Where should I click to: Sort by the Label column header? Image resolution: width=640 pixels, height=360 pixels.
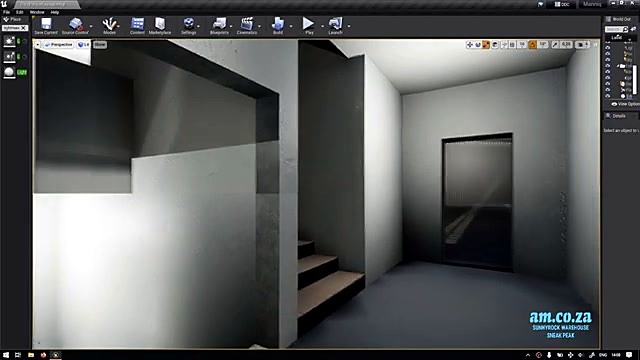point(616,37)
